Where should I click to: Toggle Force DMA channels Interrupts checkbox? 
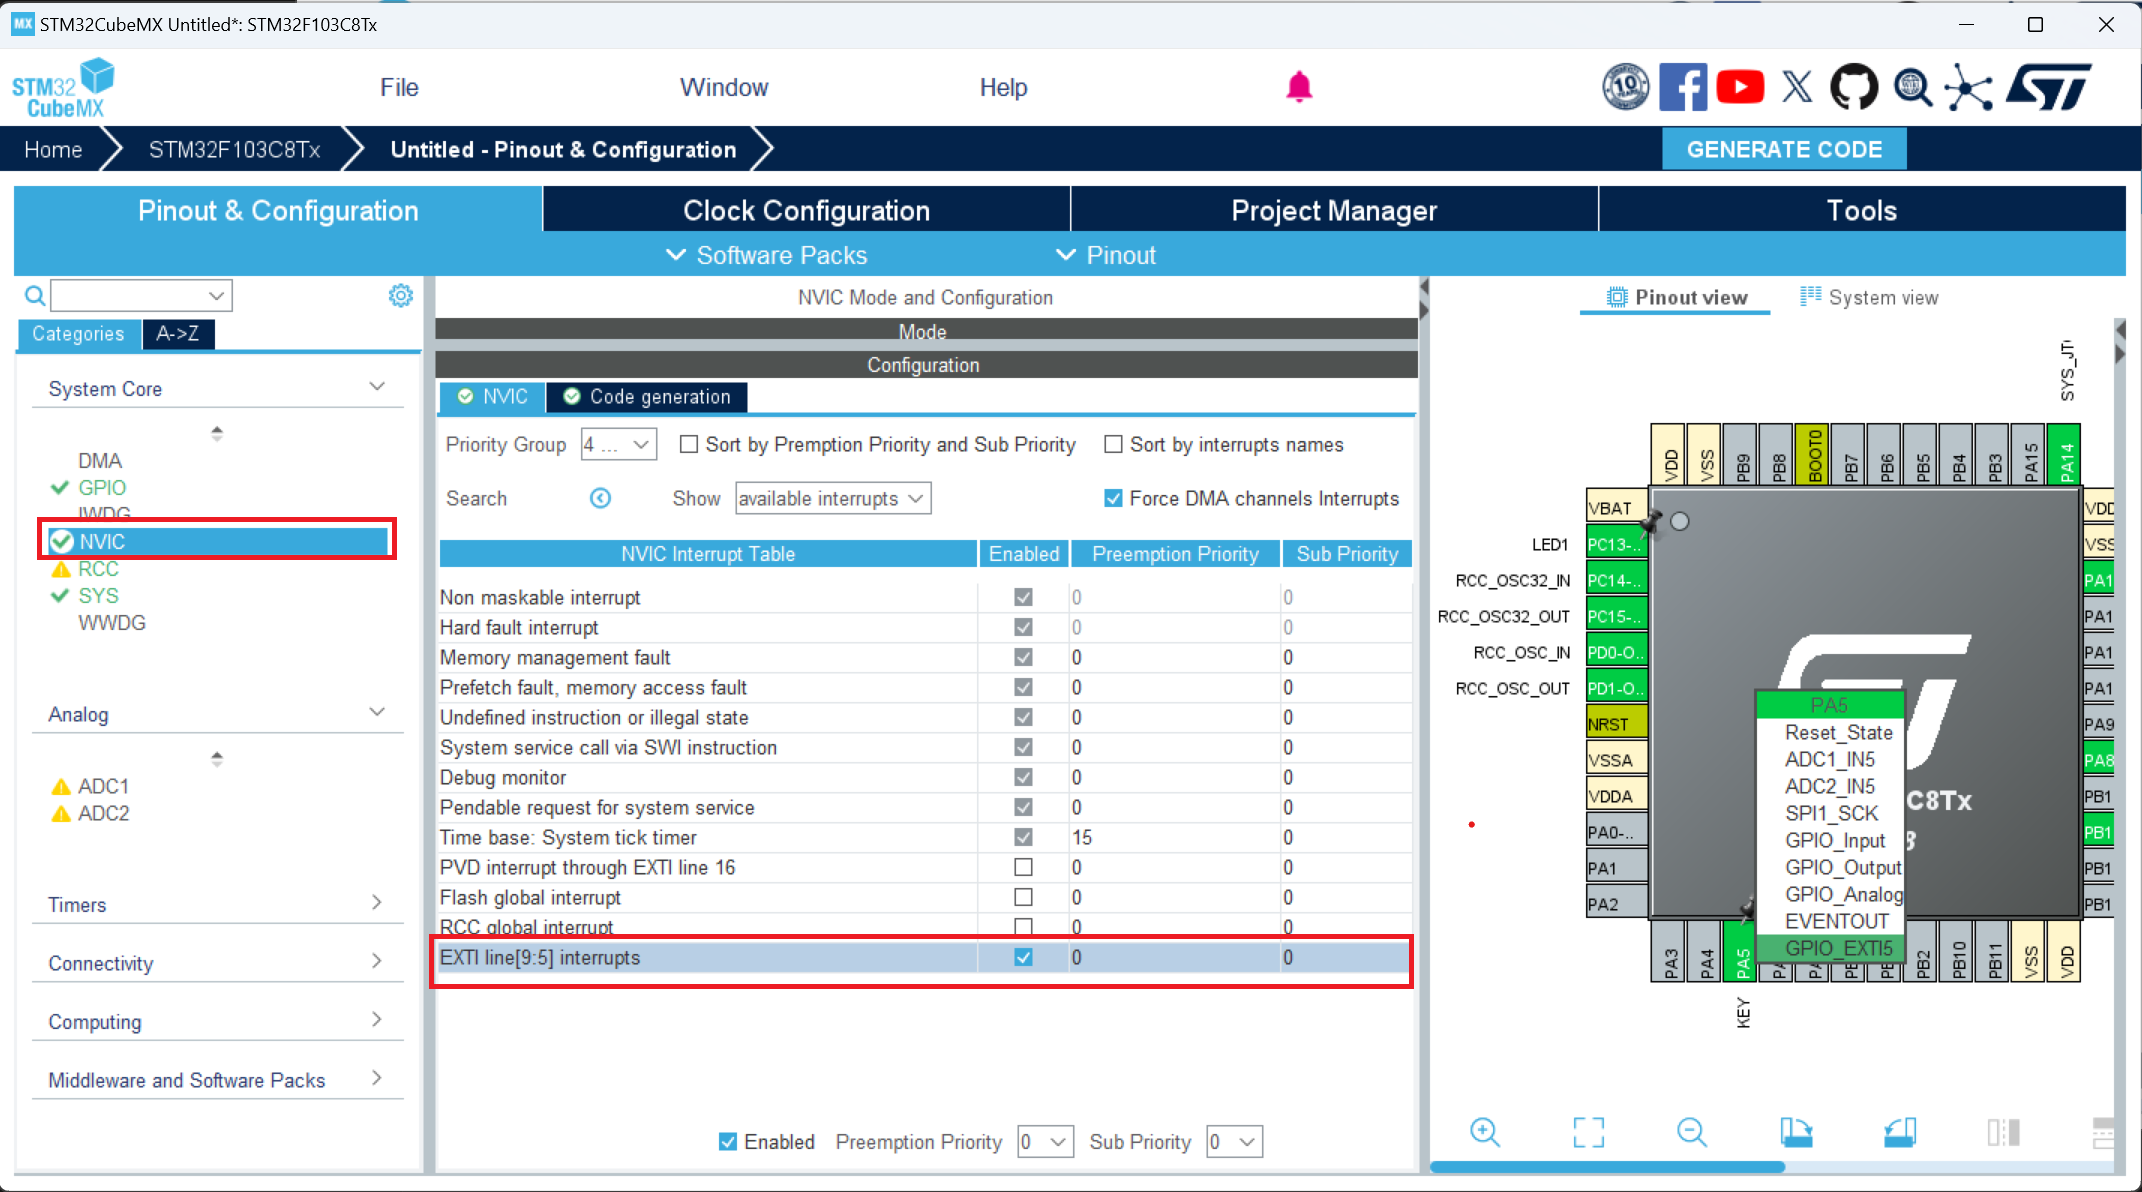point(1113,498)
